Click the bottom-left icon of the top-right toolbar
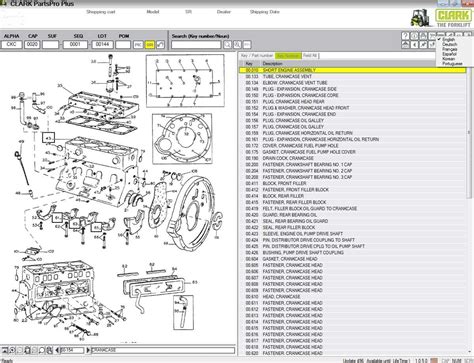Viewport: 474px width, 363px height. 405,45
